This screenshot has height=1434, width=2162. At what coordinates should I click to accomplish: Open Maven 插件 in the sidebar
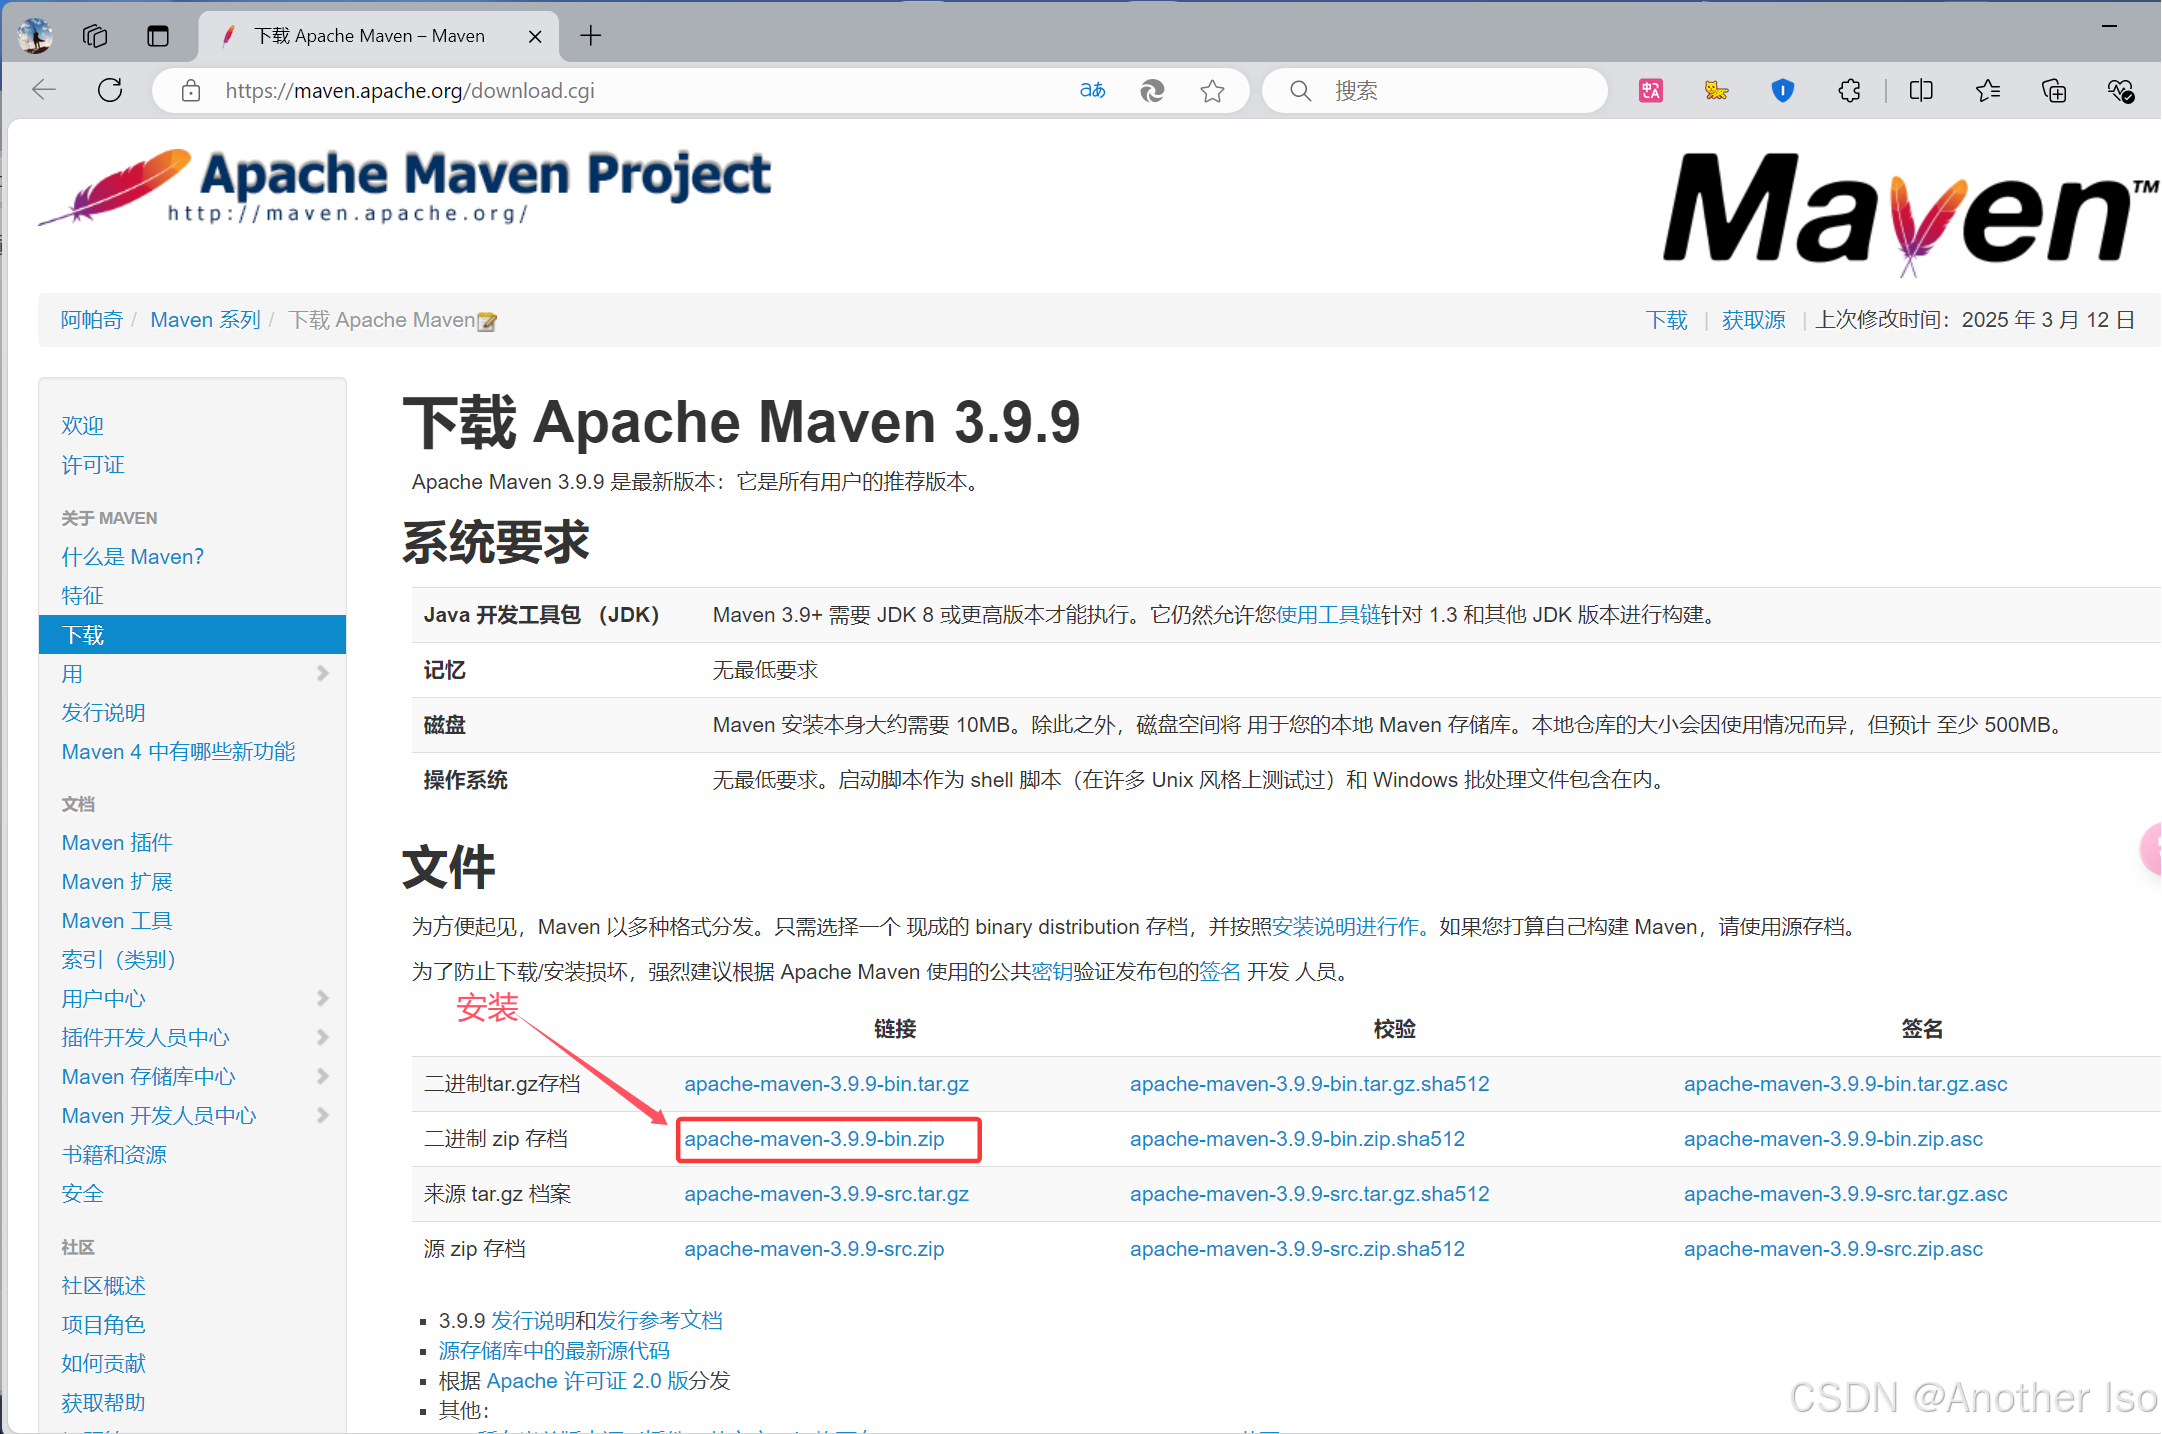(117, 842)
